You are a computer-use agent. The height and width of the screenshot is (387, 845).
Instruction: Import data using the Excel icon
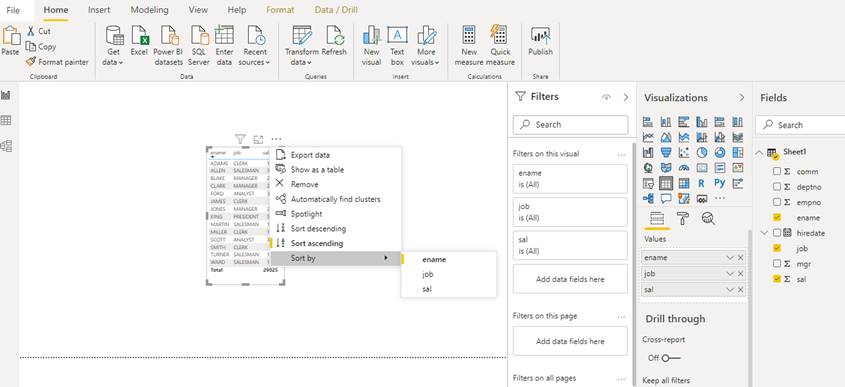[x=139, y=41]
